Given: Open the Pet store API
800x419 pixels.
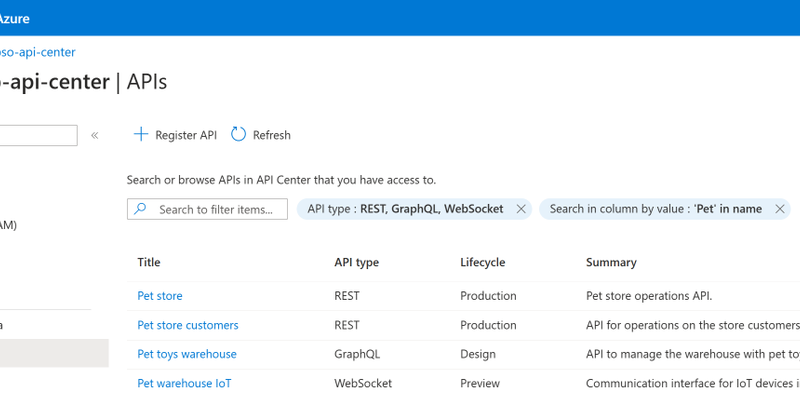Looking at the screenshot, I should 160,296.
